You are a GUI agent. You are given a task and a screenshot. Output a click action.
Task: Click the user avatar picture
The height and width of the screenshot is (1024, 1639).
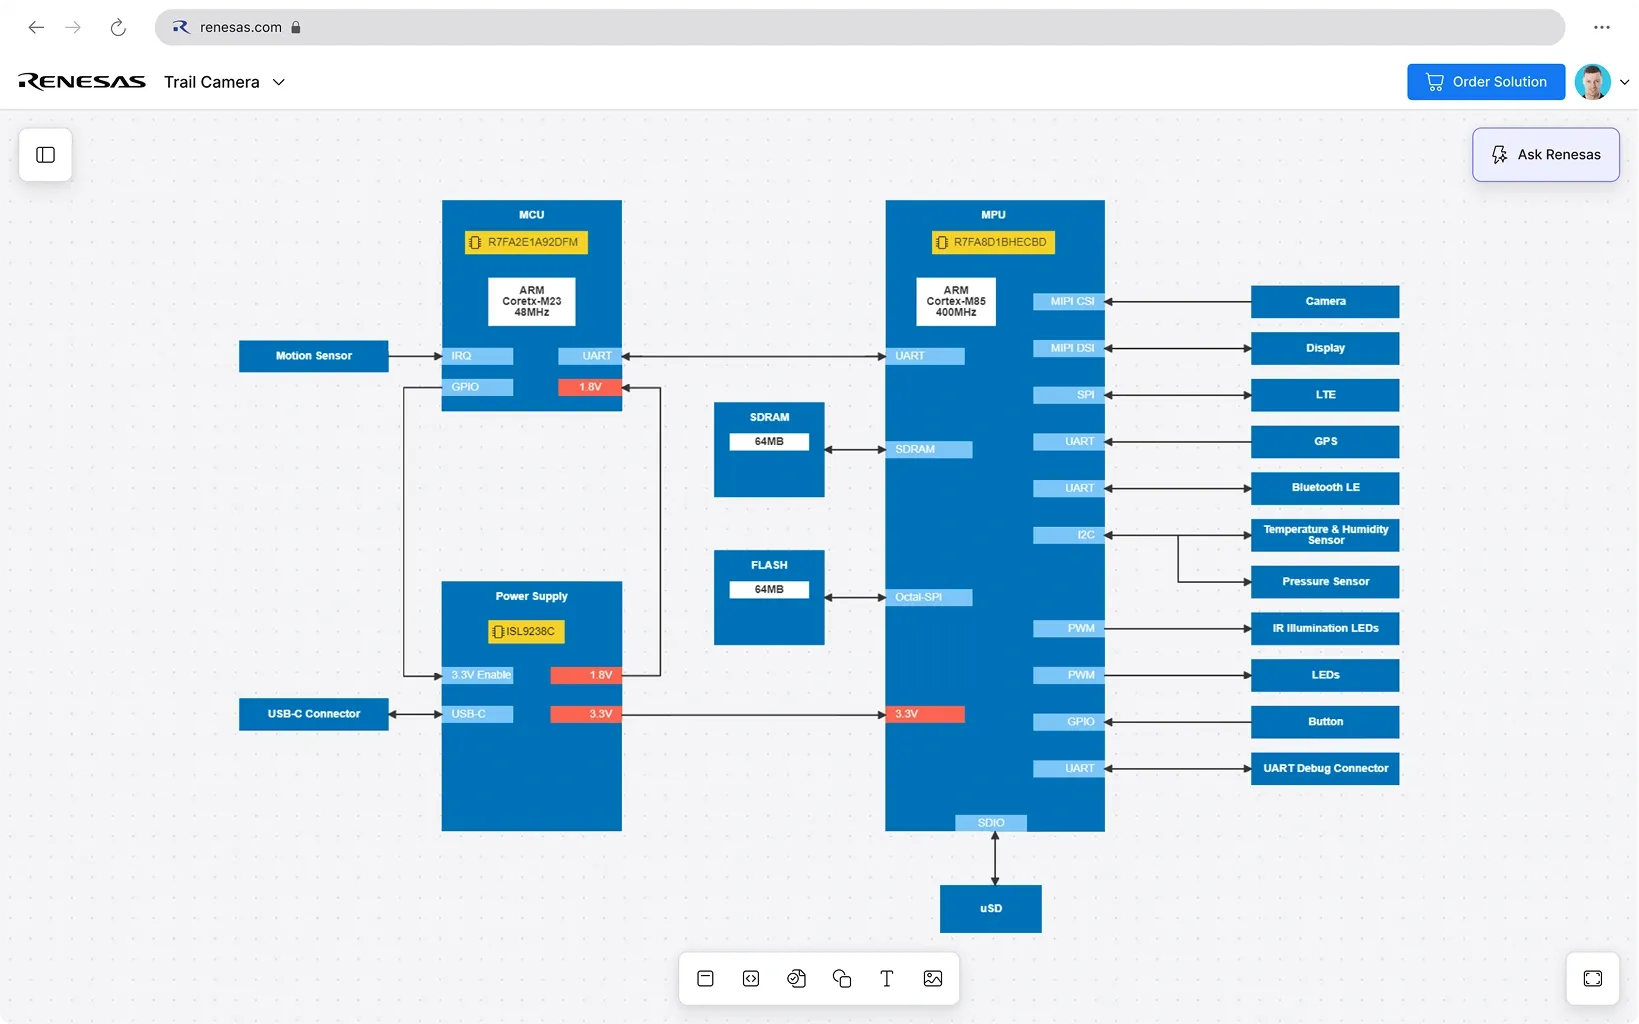pos(1592,82)
